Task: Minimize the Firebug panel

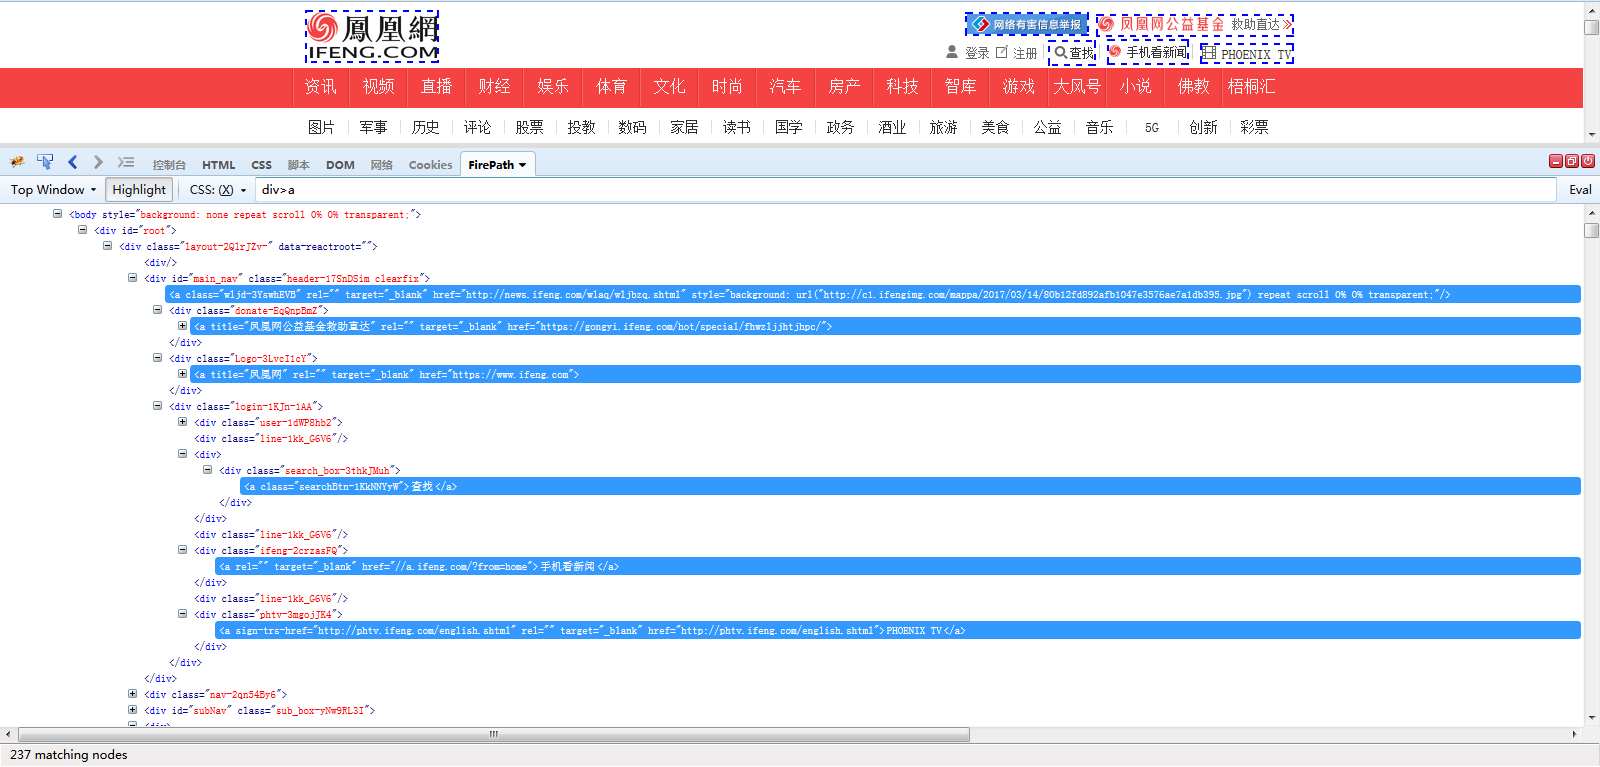Action: (1556, 161)
